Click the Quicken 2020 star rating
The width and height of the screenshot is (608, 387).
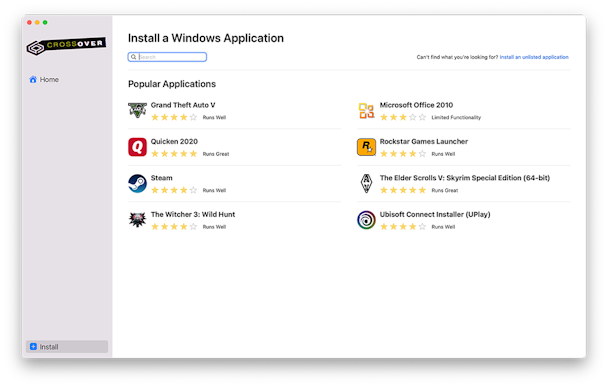point(174,154)
